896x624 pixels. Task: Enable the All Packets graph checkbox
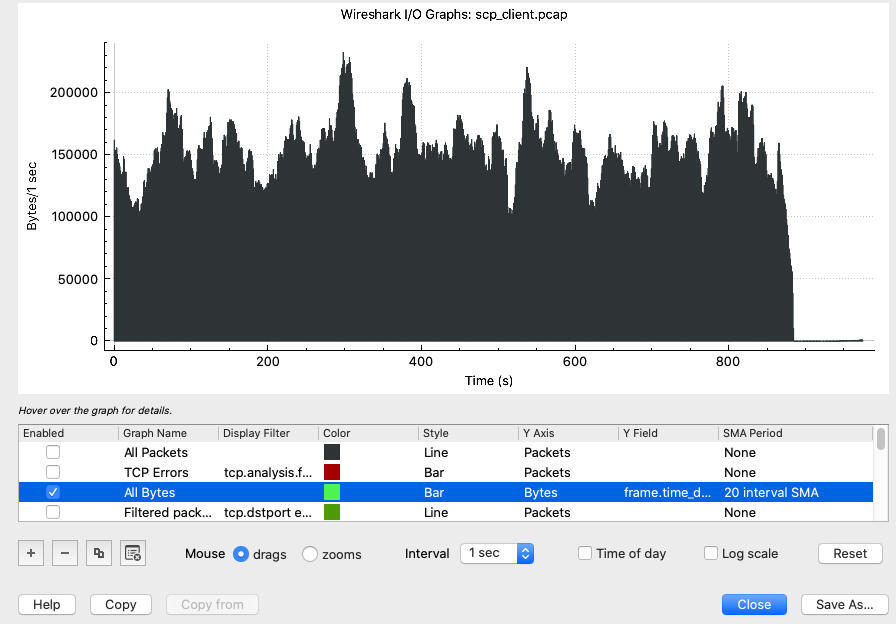point(53,453)
